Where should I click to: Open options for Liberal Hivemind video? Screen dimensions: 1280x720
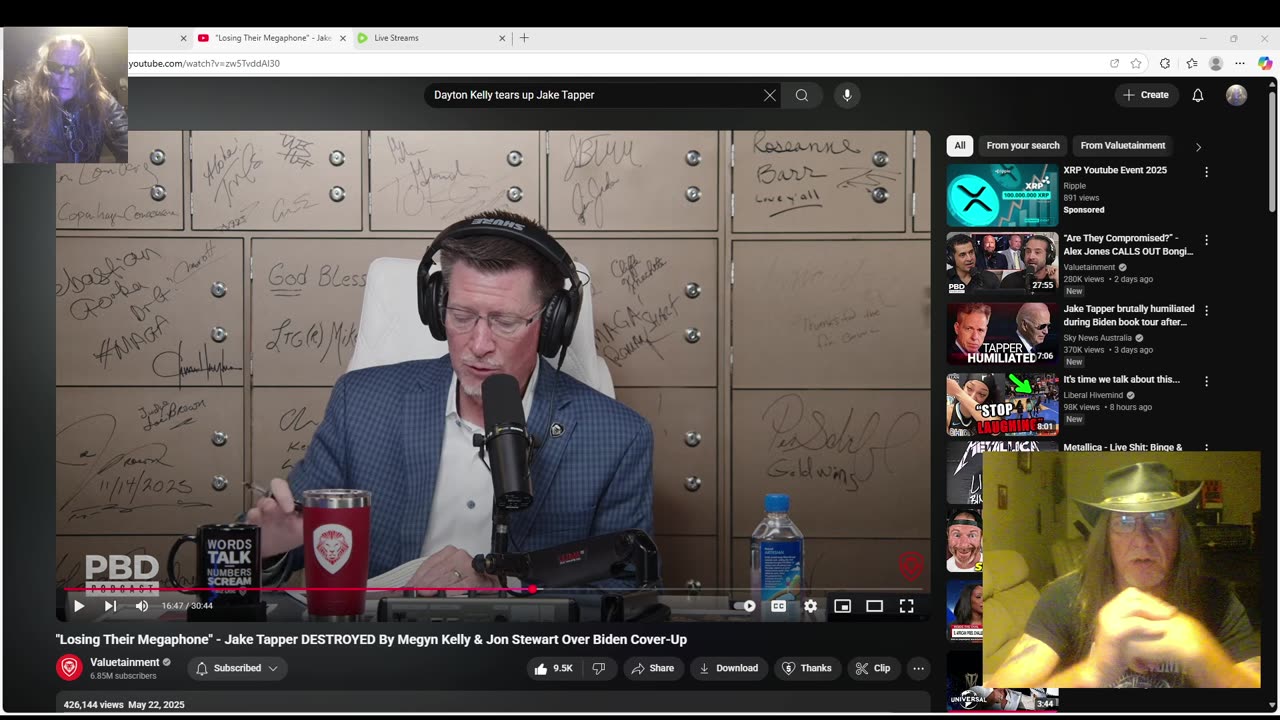pos(1206,381)
